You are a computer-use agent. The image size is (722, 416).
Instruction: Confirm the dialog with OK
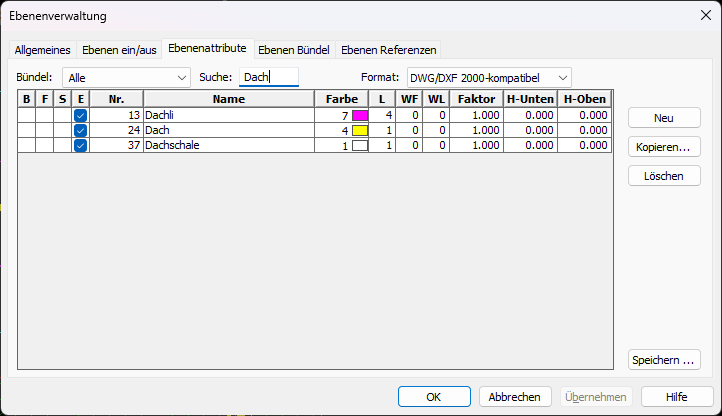(x=434, y=397)
